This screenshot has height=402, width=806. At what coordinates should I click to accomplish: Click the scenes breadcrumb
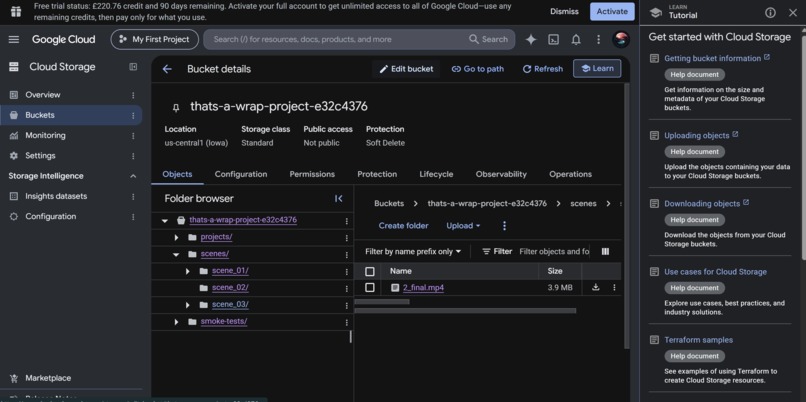583,204
